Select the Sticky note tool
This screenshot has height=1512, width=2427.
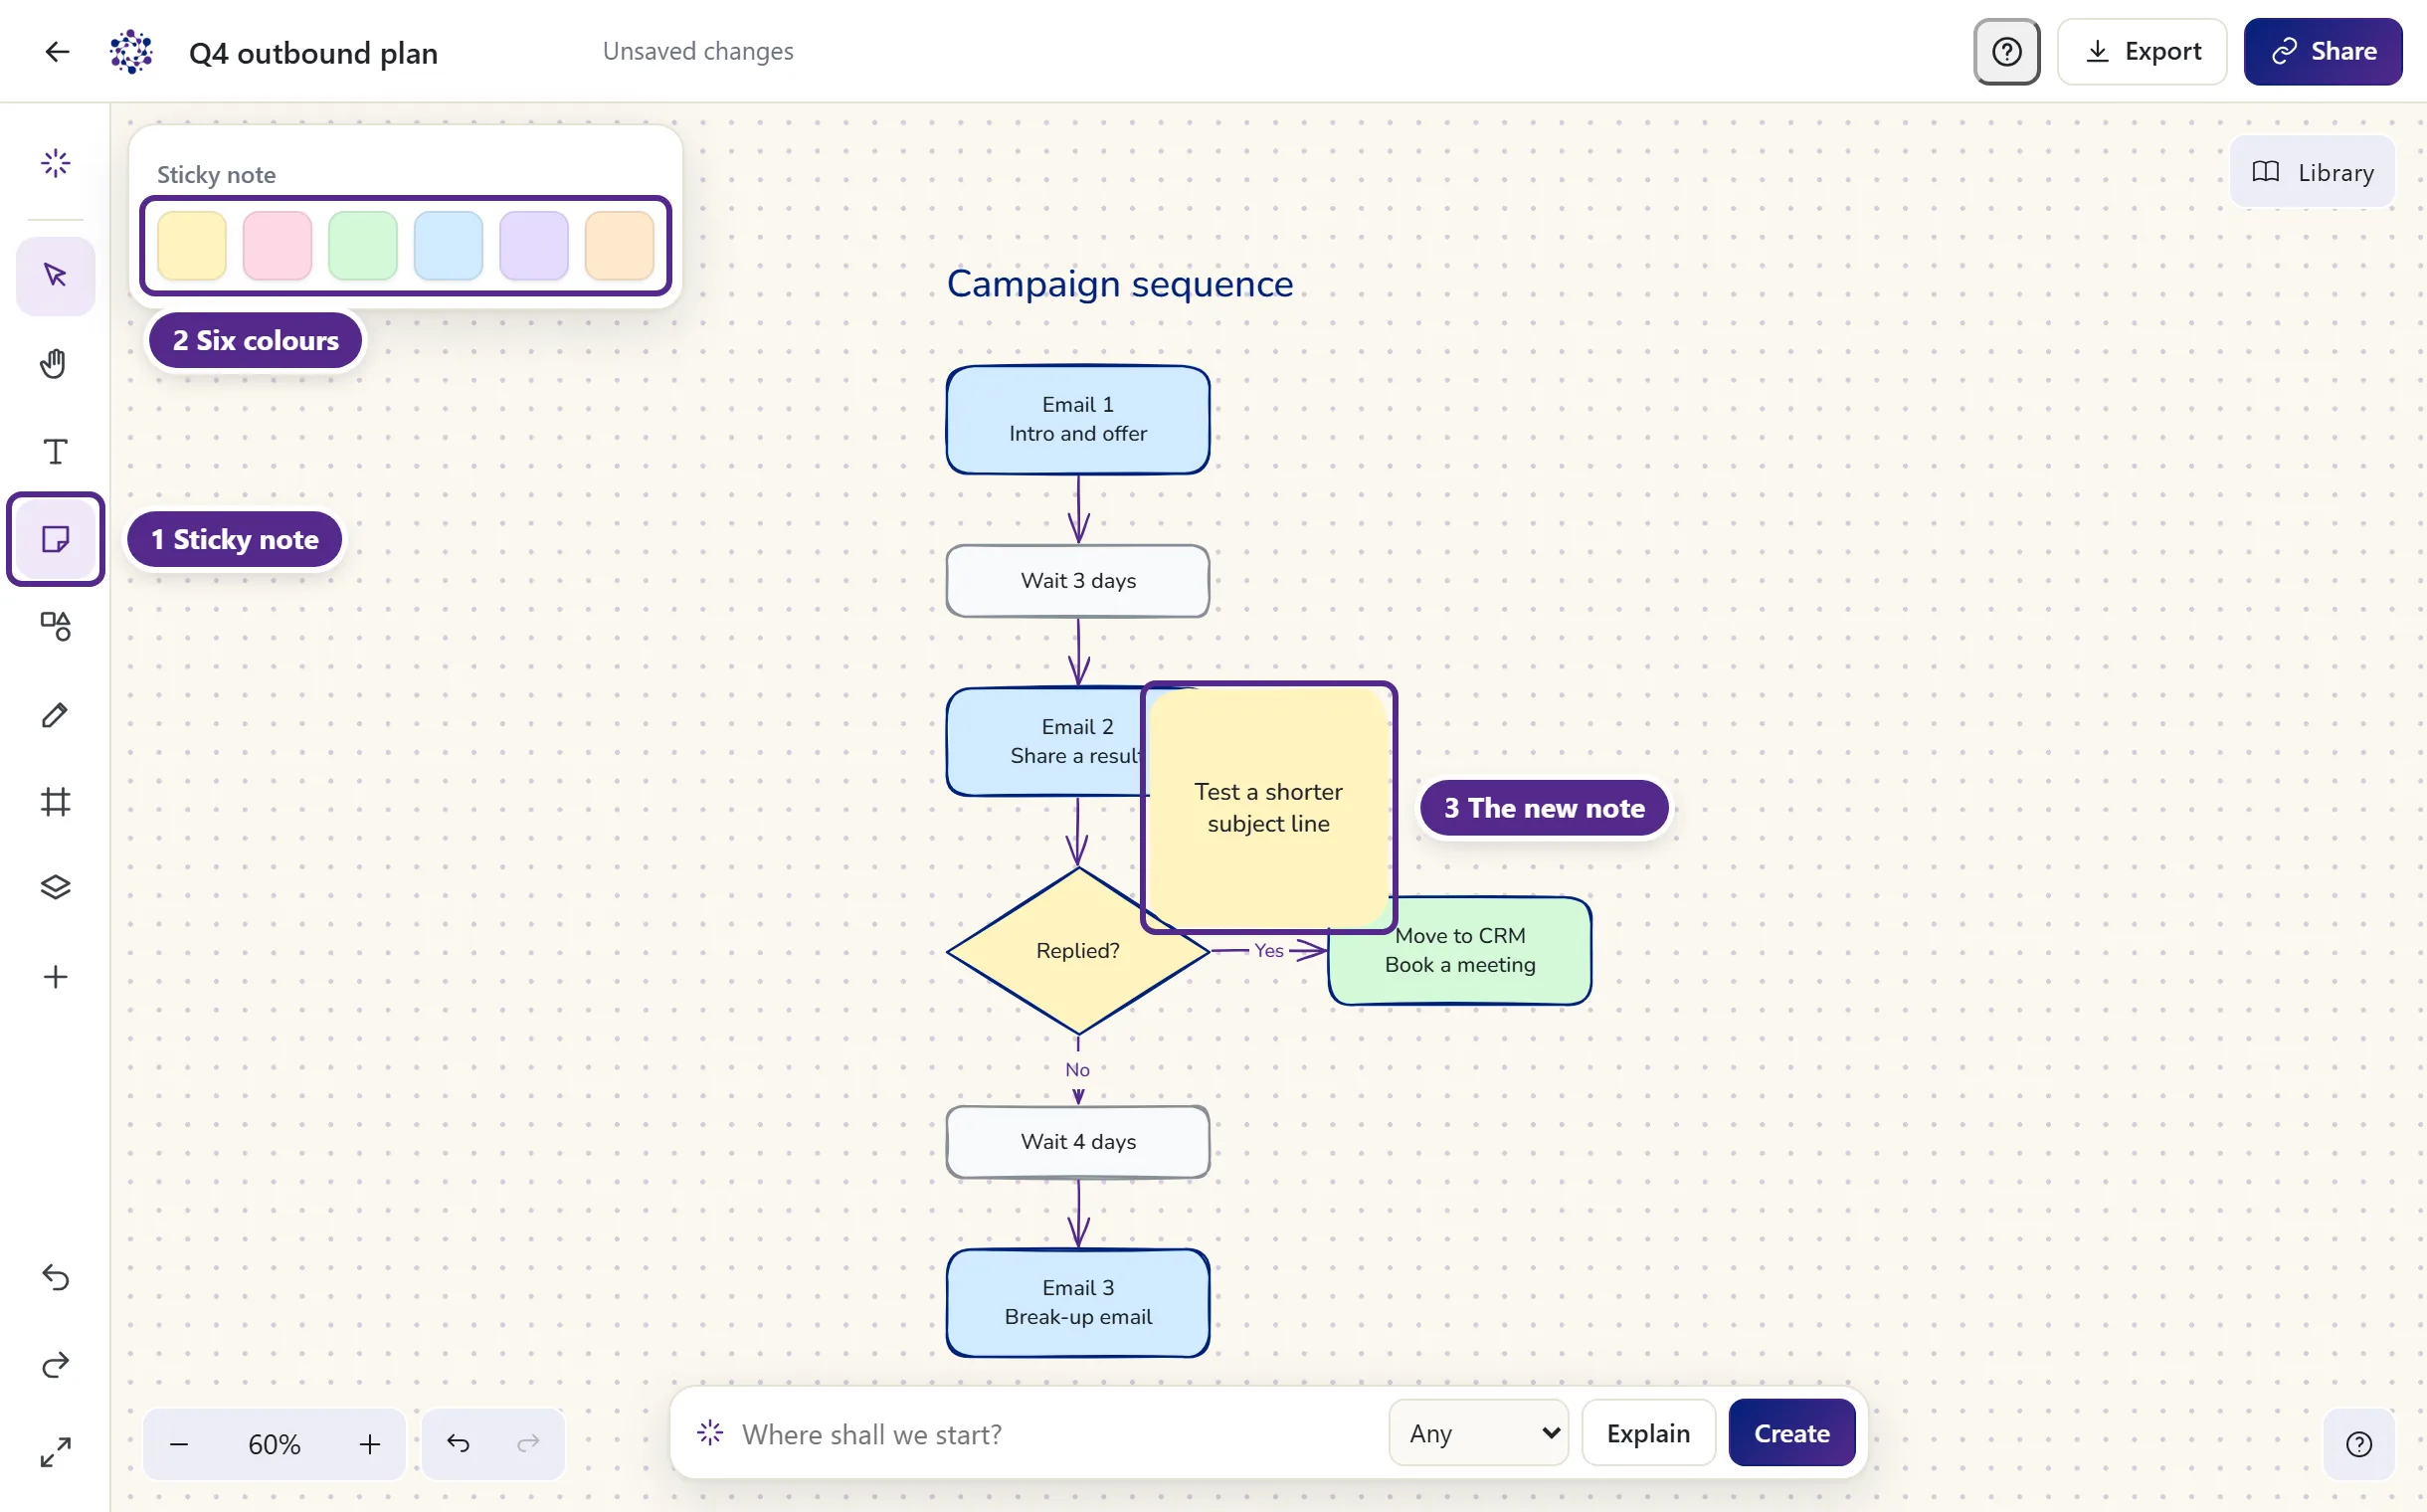(56, 539)
